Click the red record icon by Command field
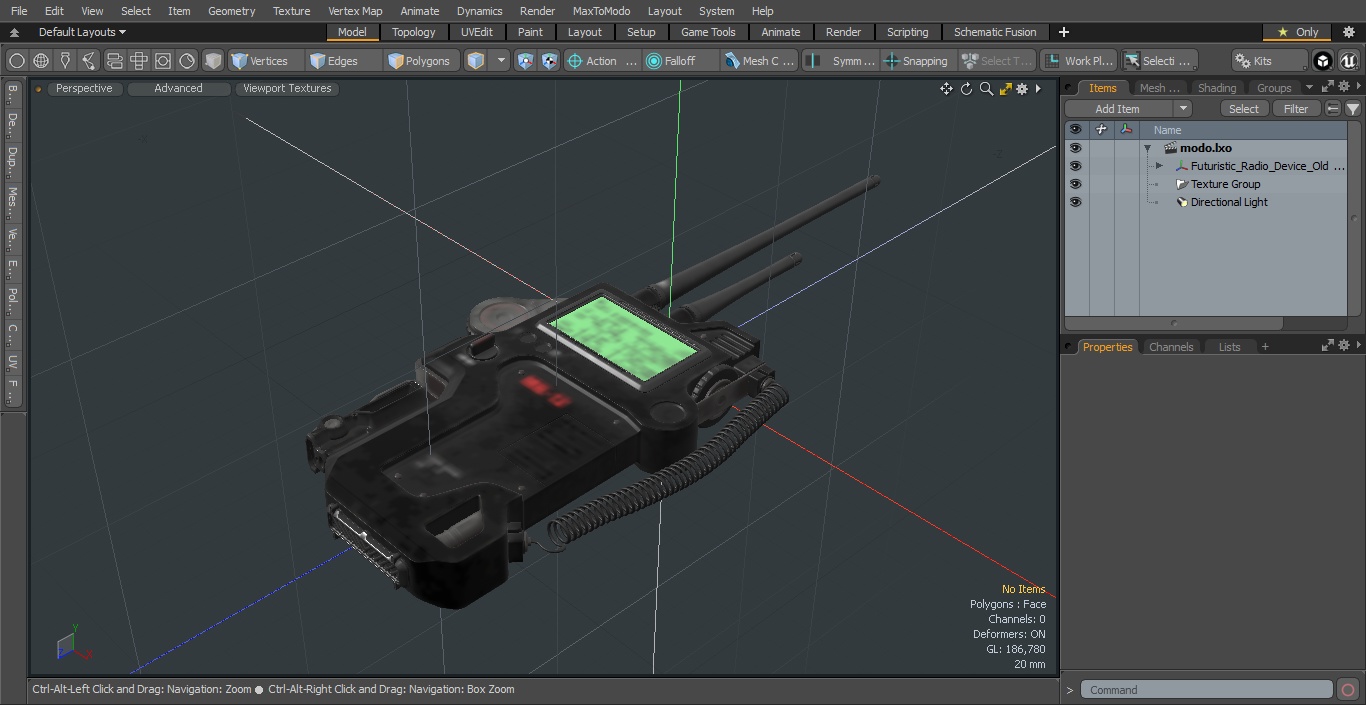The image size is (1366, 705). [x=1348, y=690]
